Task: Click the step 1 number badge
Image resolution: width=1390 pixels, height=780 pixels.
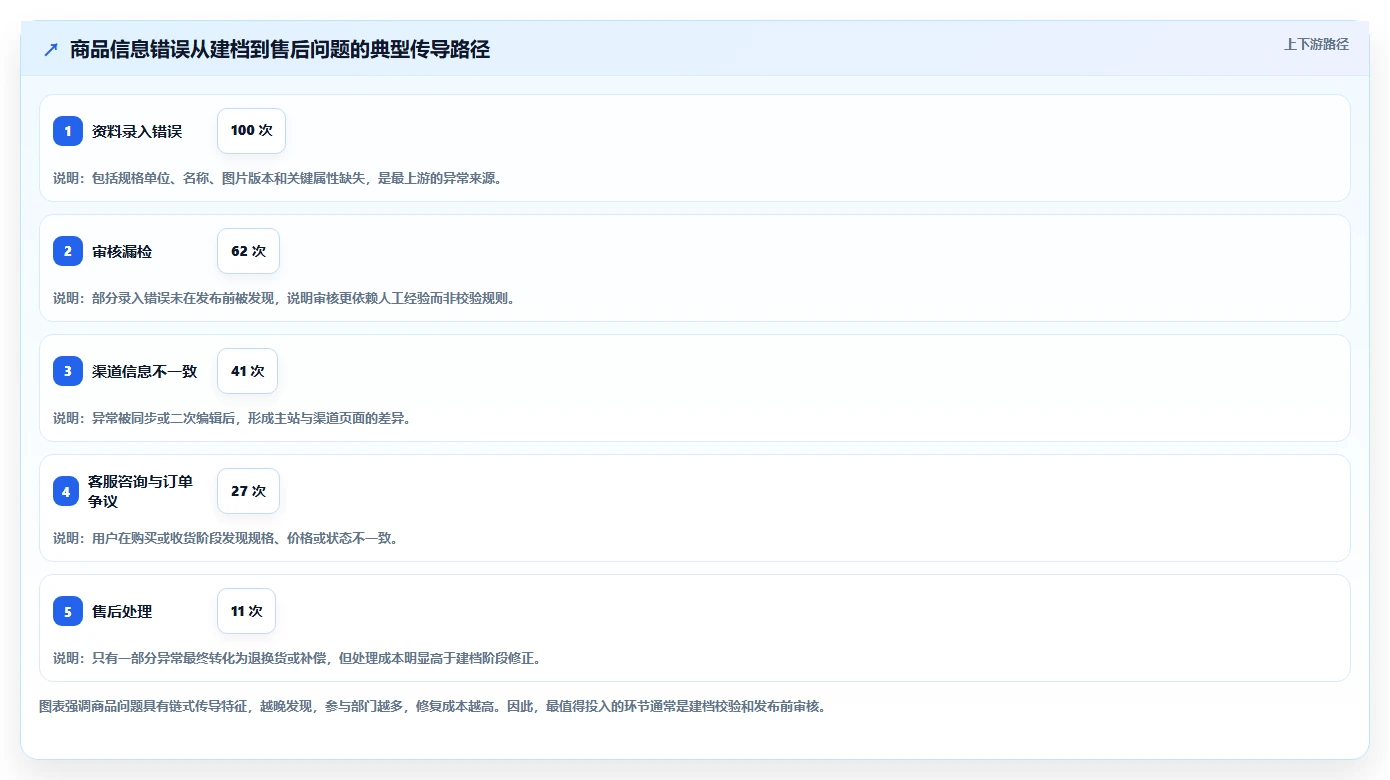Action: tap(68, 131)
